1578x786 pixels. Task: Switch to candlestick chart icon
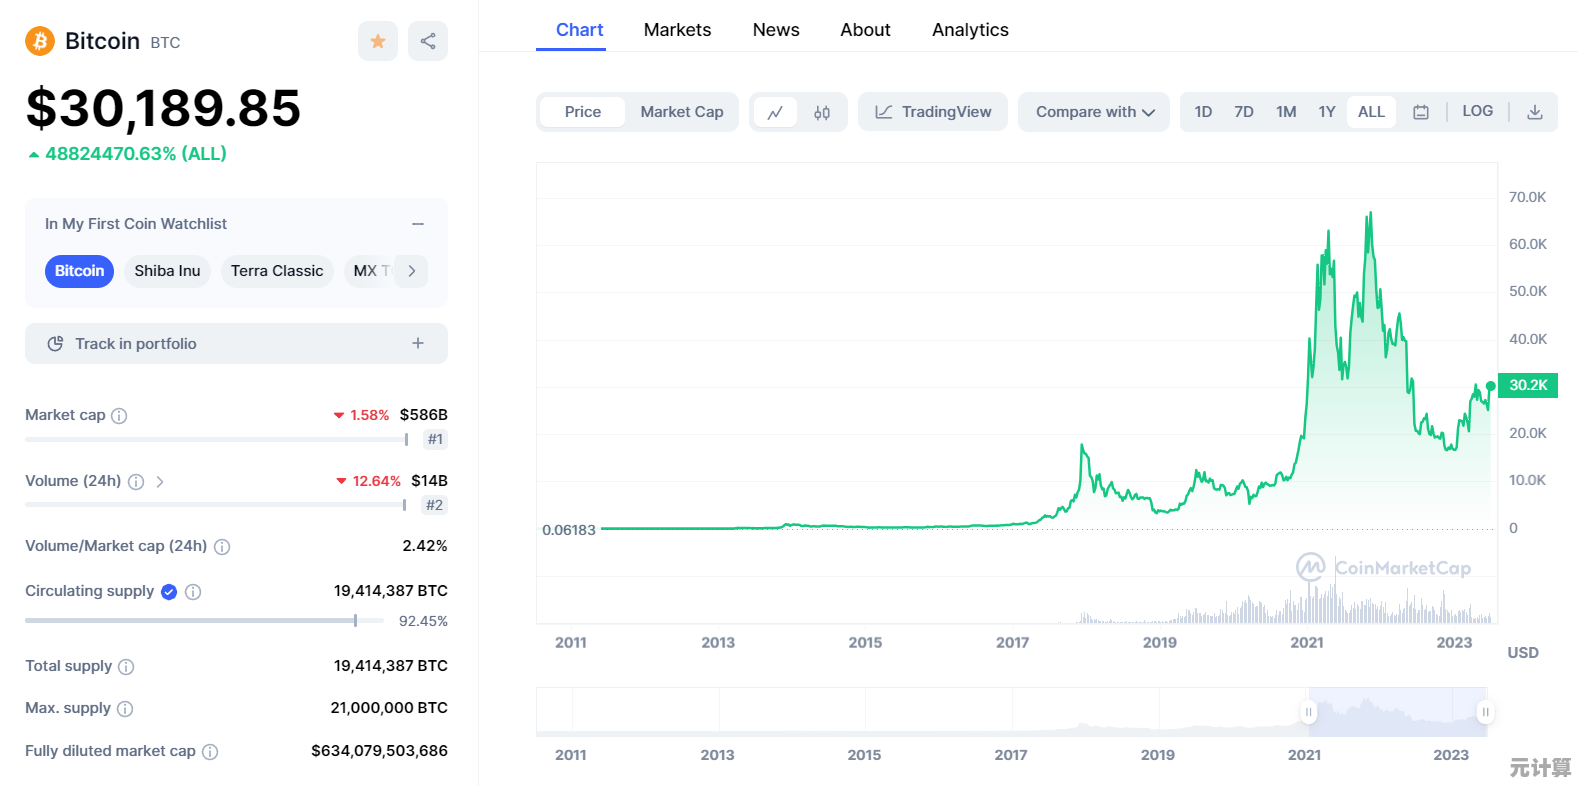pos(822,112)
